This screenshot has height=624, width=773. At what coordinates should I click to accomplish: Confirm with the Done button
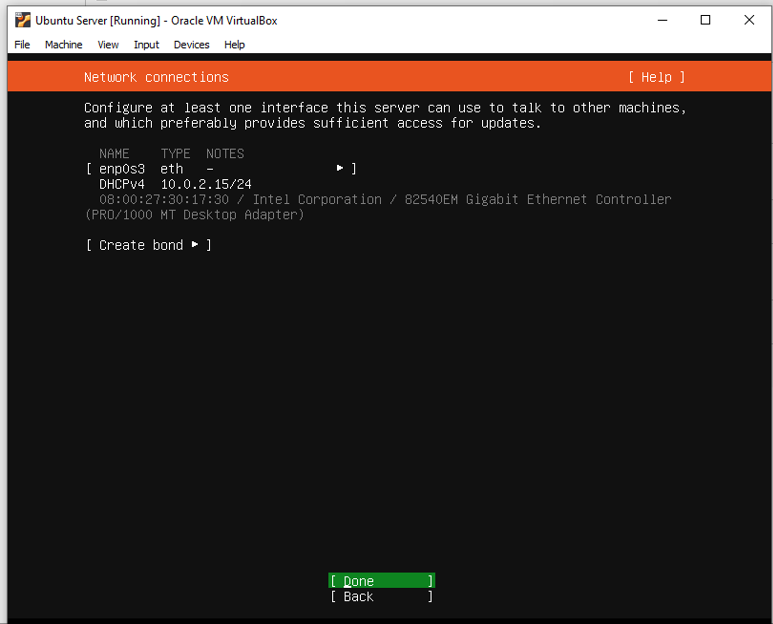pos(381,581)
